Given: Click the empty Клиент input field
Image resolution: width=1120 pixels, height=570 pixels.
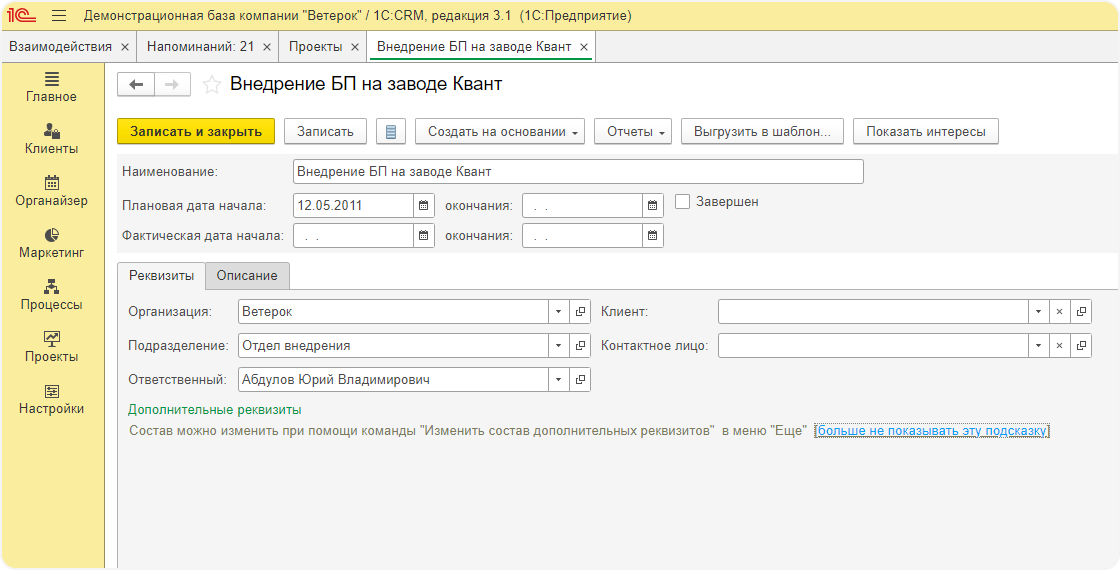Looking at the screenshot, I should coord(873,311).
